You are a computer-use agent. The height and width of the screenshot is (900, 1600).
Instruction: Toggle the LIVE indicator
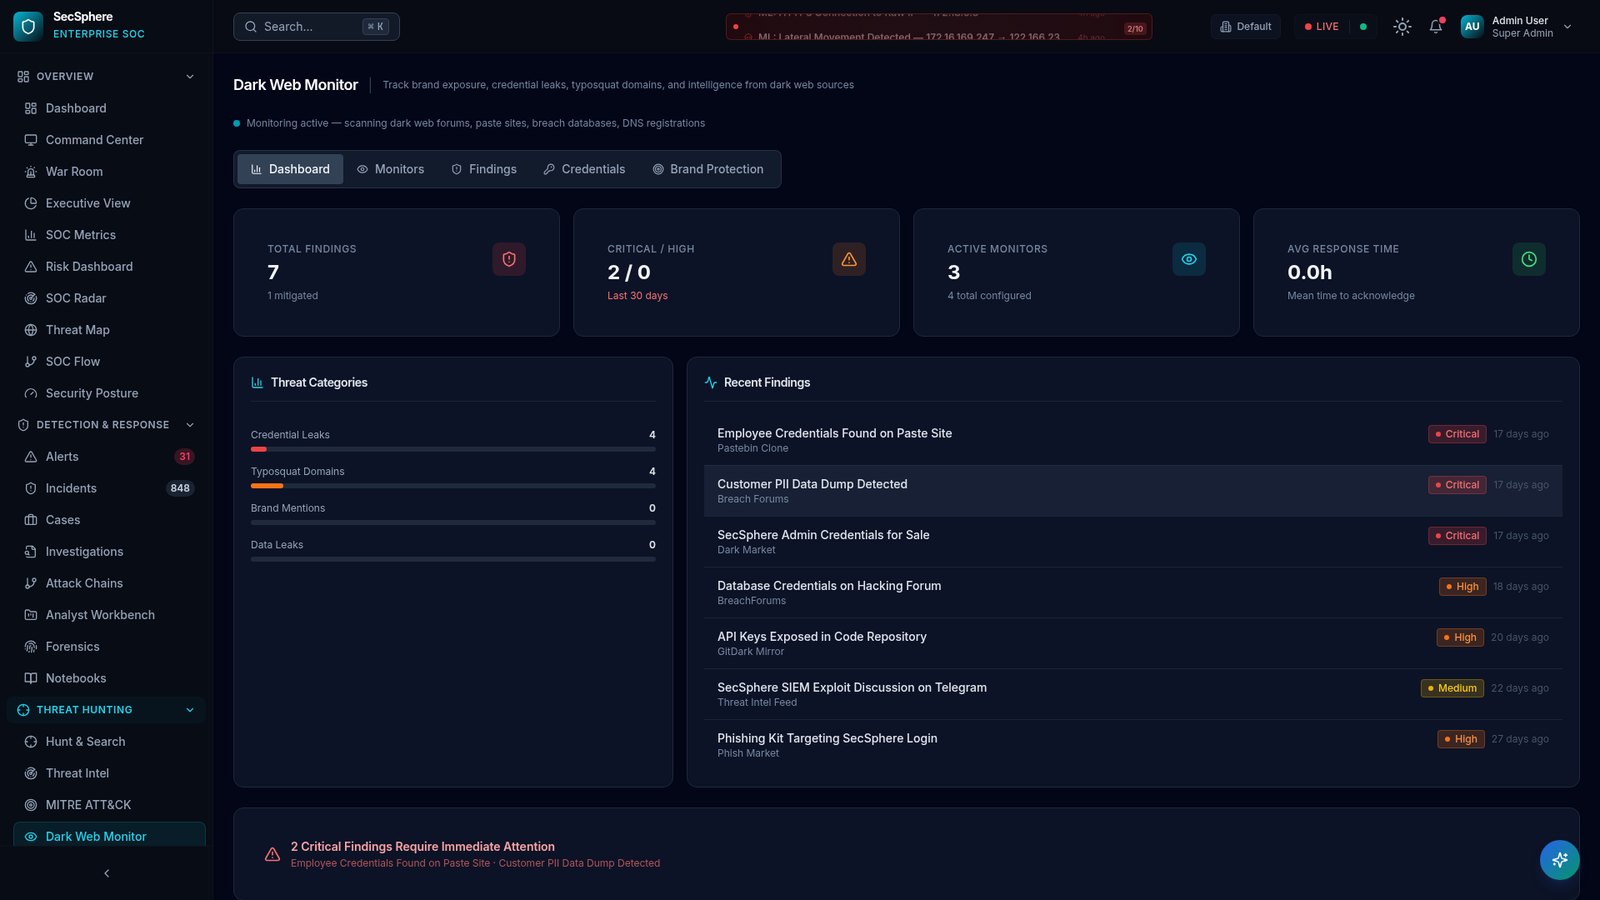[x=1322, y=27]
